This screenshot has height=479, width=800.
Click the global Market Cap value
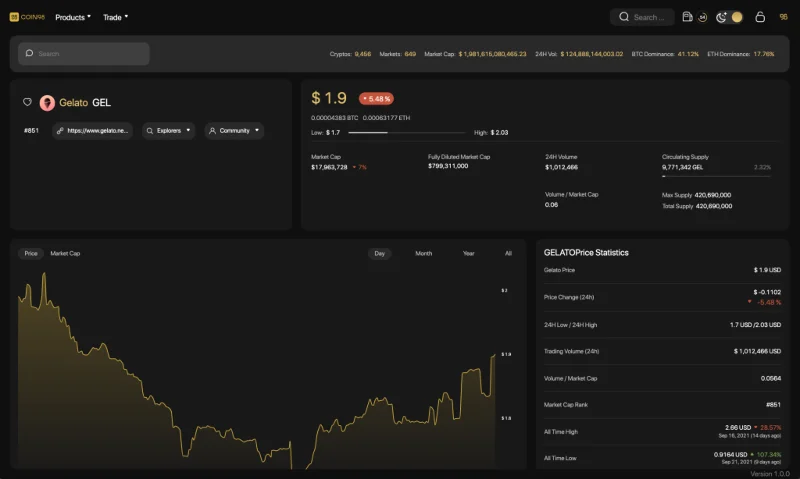[x=492, y=54]
